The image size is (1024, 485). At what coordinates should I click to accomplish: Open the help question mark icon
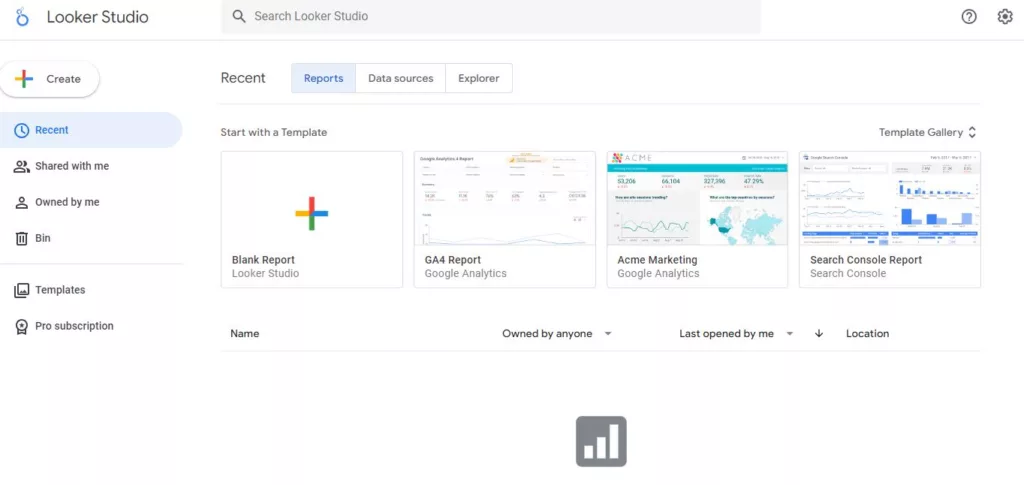click(x=969, y=17)
